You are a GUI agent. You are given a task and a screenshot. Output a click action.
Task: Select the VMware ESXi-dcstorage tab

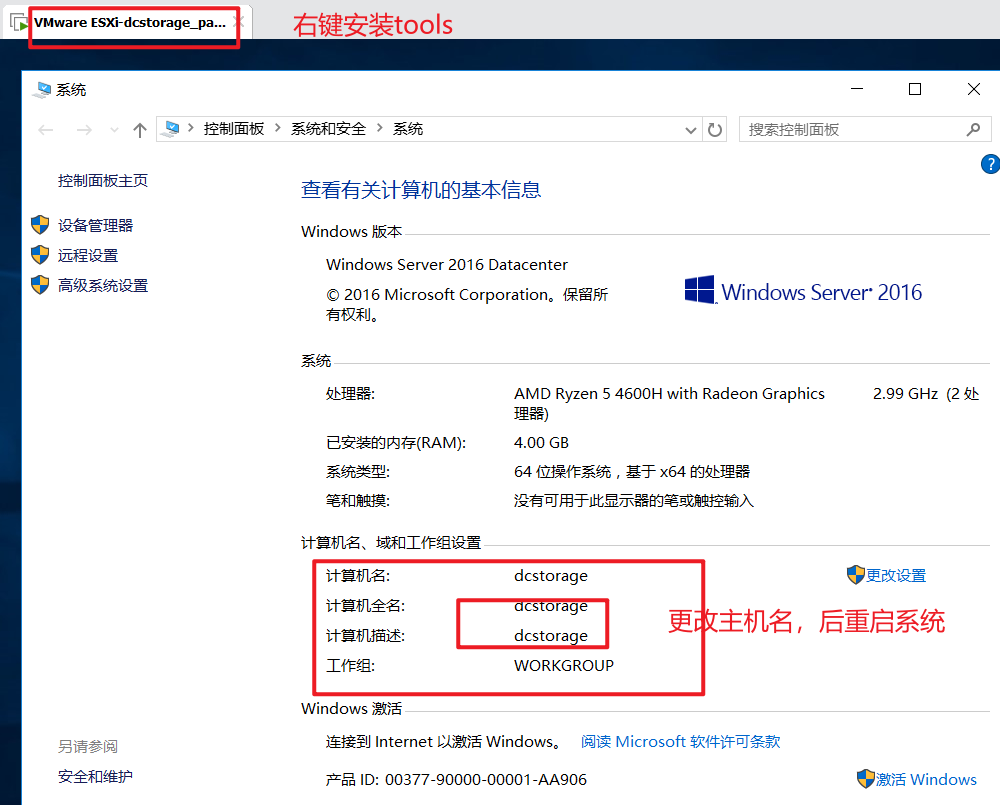pos(130,23)
